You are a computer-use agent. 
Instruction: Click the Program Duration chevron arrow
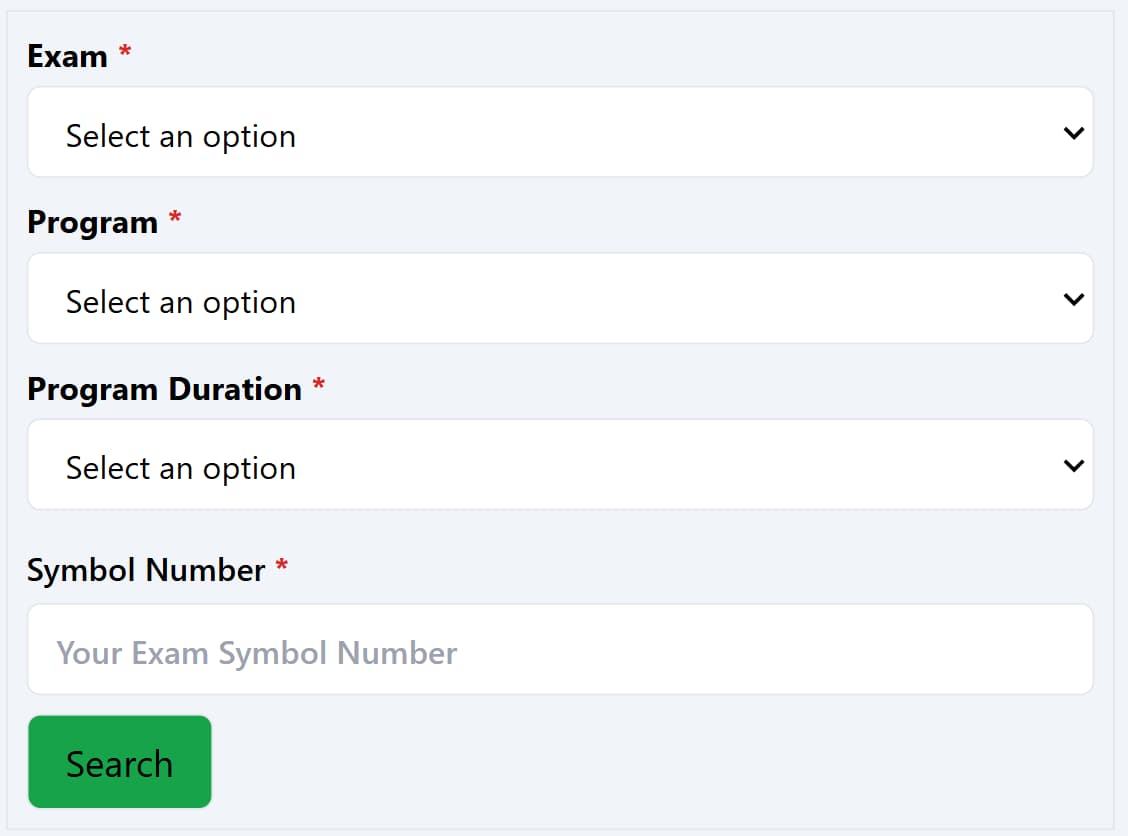pos(1074,464)
